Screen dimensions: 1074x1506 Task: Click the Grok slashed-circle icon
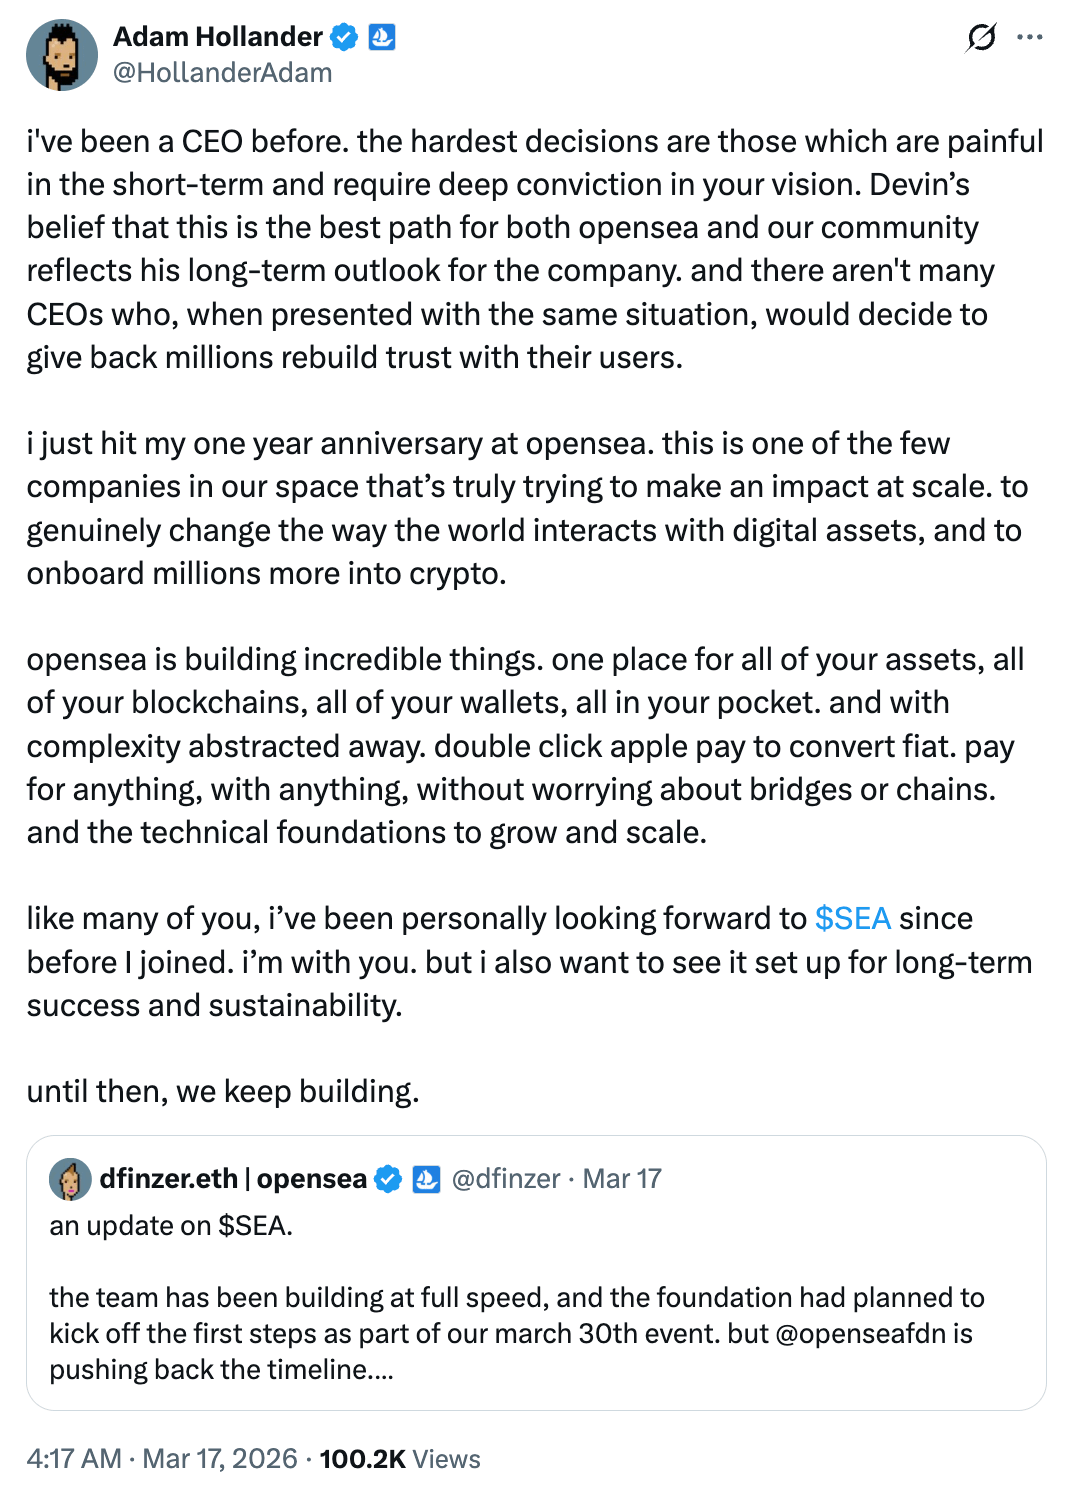pos(981,38)
